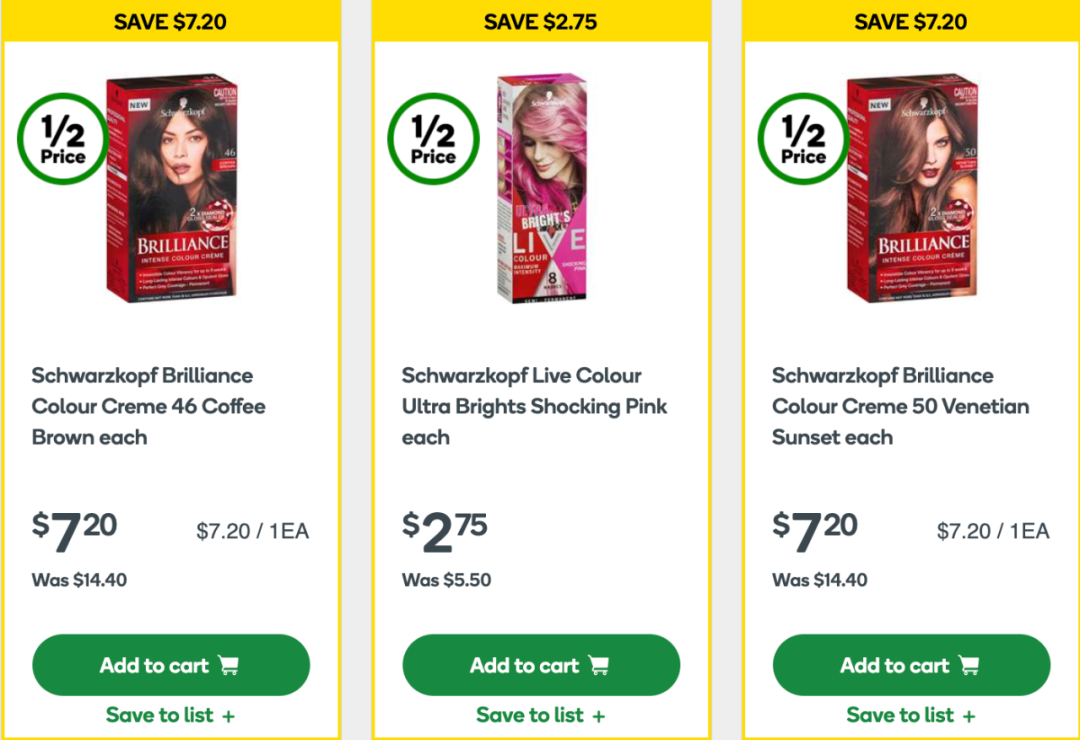Screen dimensions: 1080x740
Task: Open Schwarzkopf Brilliance 50 Venetian Sunset title
Action: [x=900, y=407]
